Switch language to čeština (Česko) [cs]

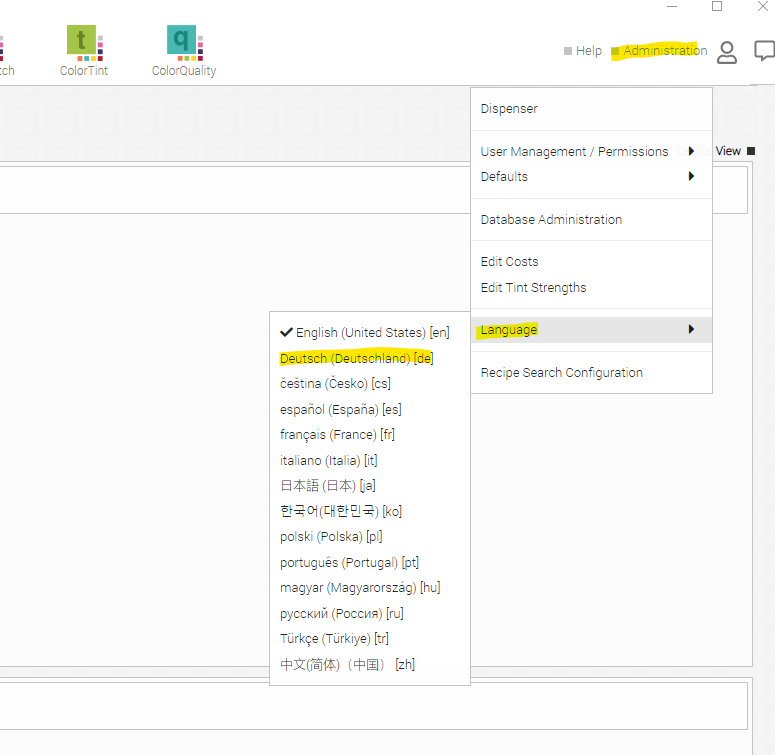[x=369, y=383]
